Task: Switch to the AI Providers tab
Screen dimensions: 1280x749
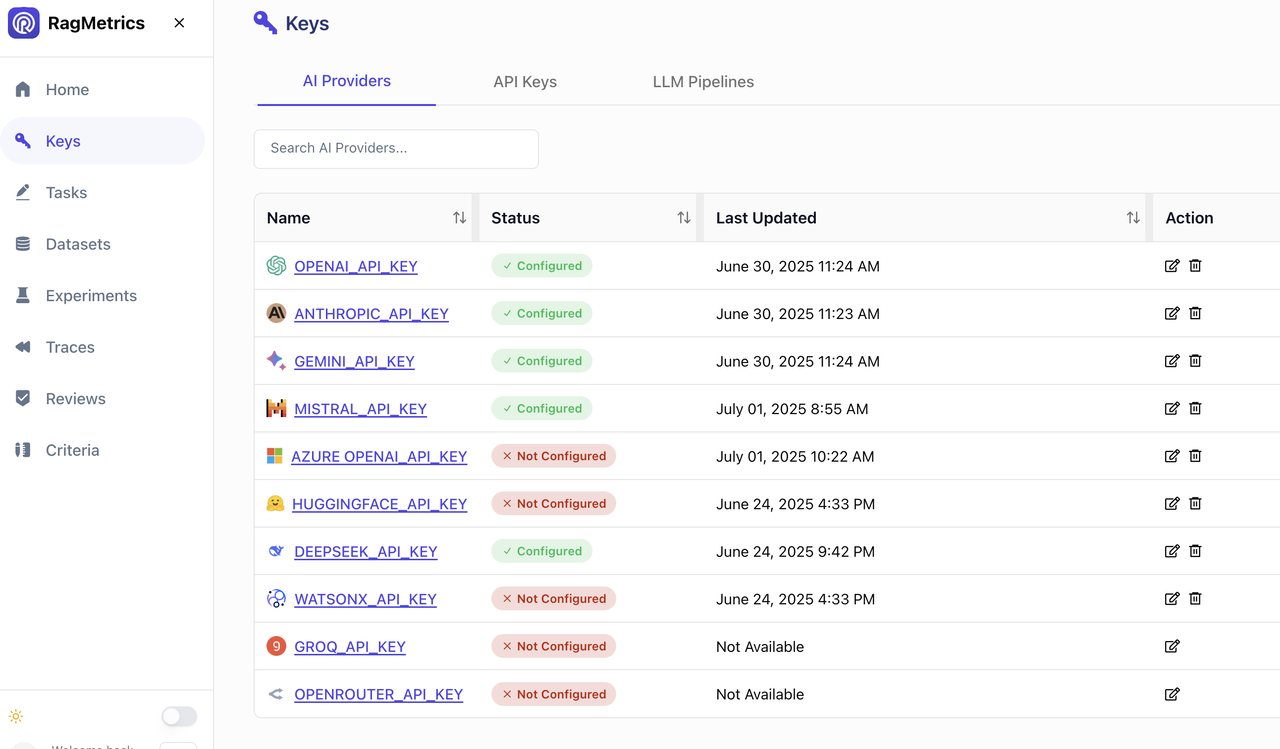Action: 347,81
